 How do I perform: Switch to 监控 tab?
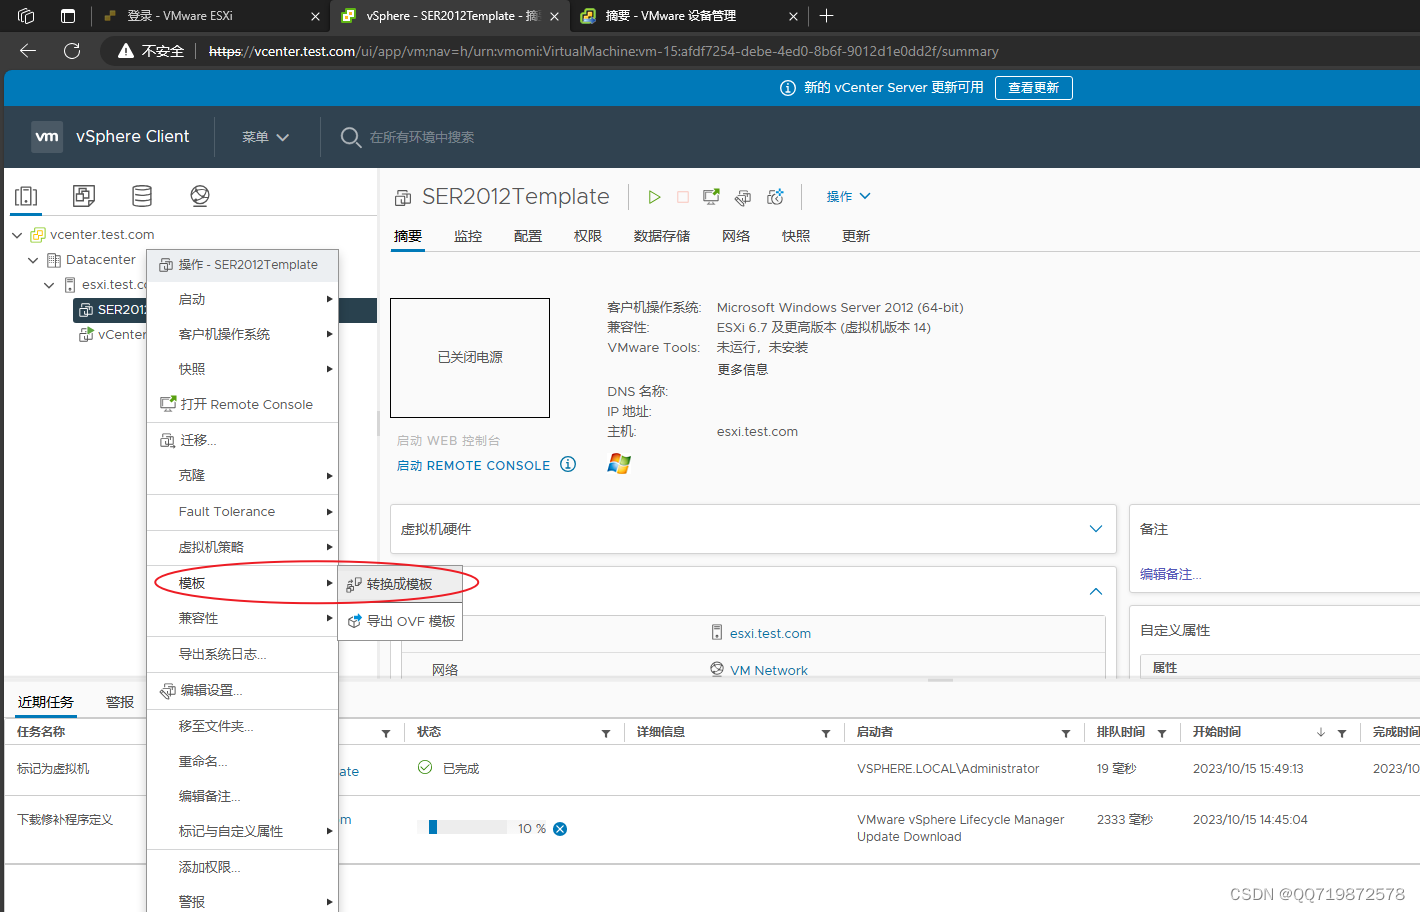click(468, 236)
